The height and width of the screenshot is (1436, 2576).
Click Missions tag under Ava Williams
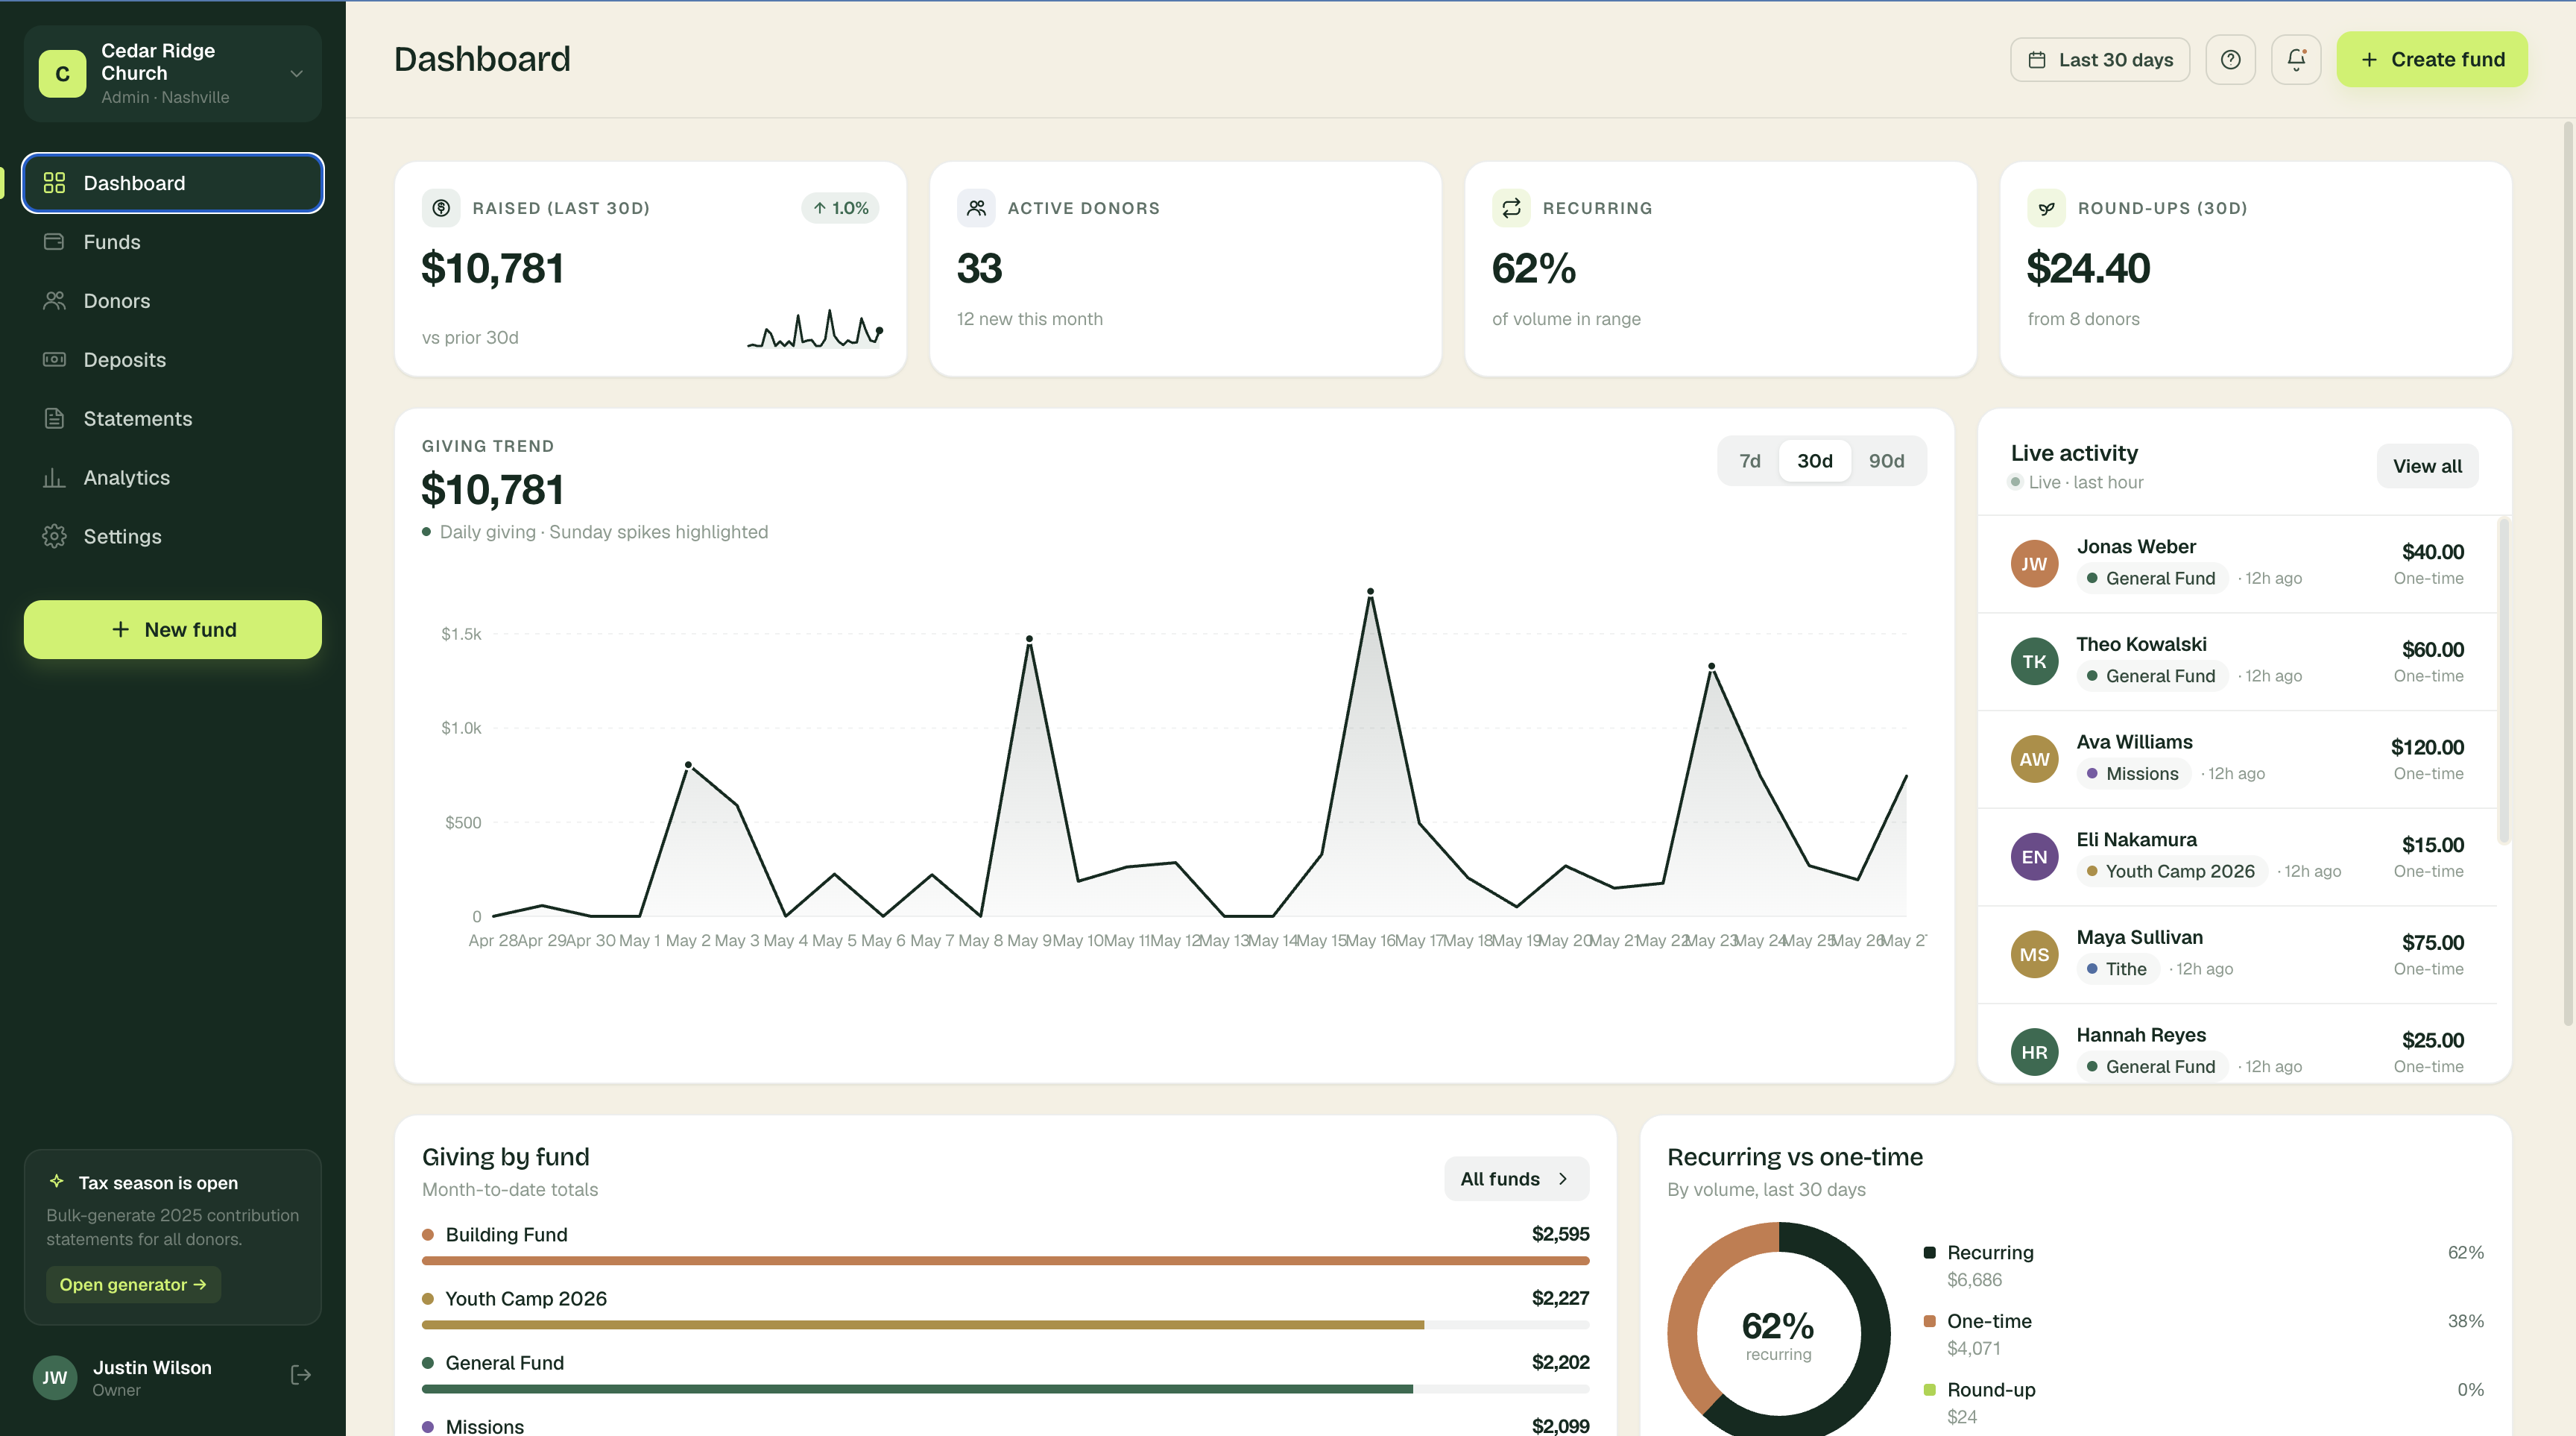point(2133,774)
